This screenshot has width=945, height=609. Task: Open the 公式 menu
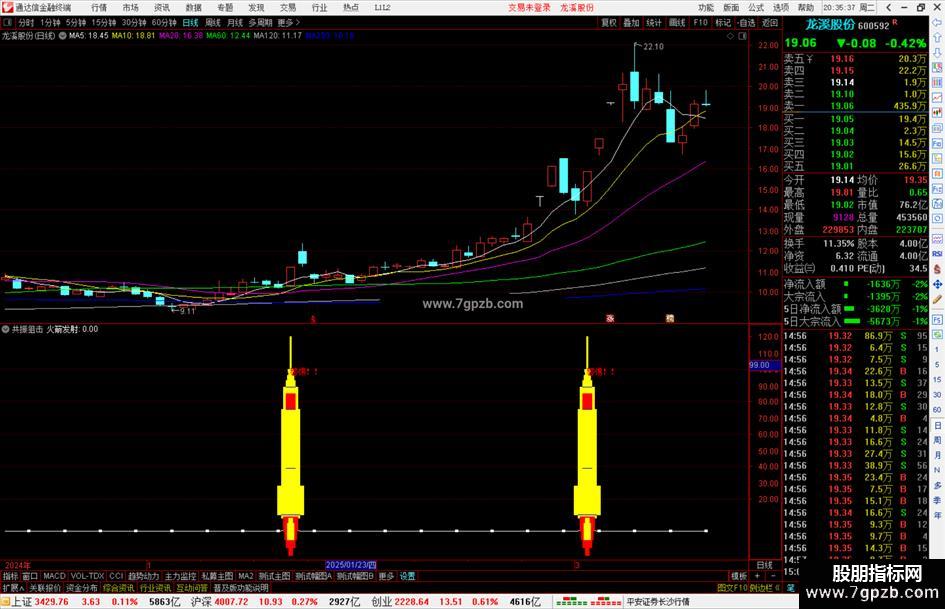[x=756, y=7]
